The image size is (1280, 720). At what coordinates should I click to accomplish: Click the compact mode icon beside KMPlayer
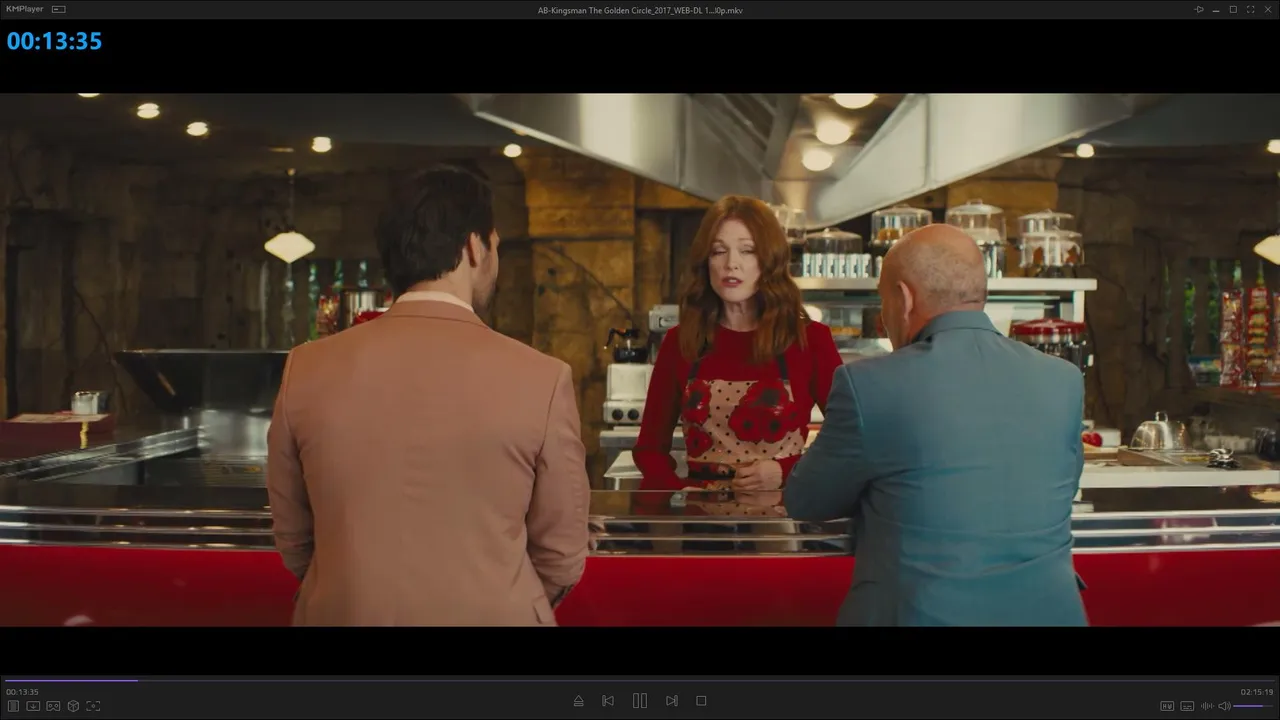59,10
